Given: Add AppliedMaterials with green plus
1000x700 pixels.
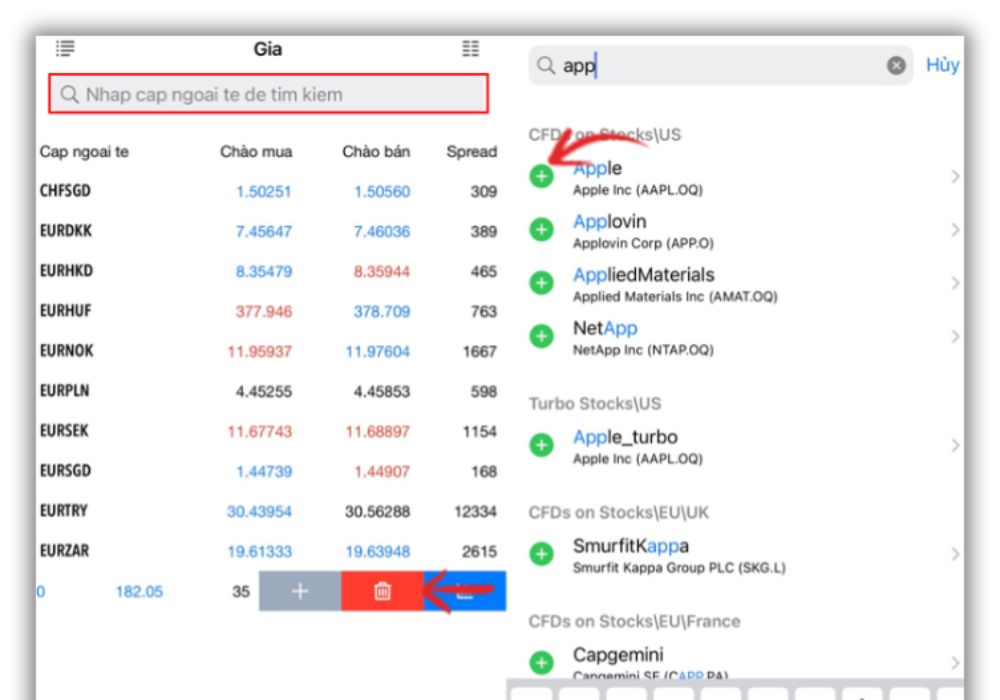Looking at the screenshot, I should click(x=541, y=282).
